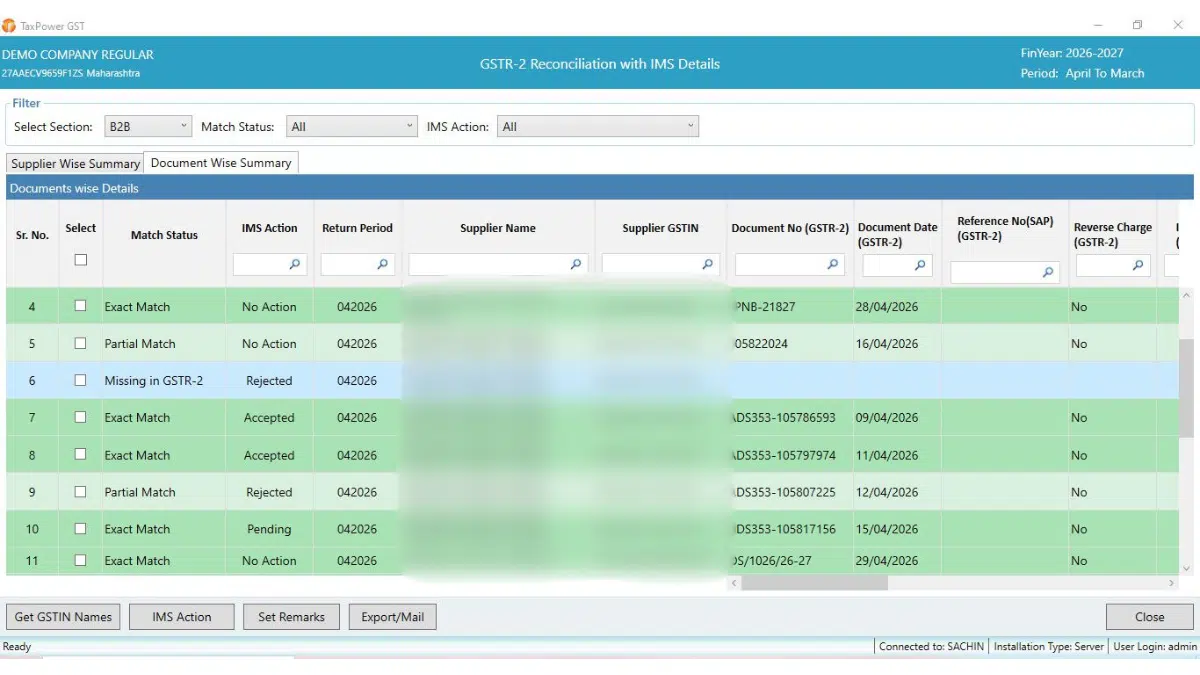This screenshot has width=1200, height=675.
Task: Click document number ending 105807225
Action: point(784,492)
